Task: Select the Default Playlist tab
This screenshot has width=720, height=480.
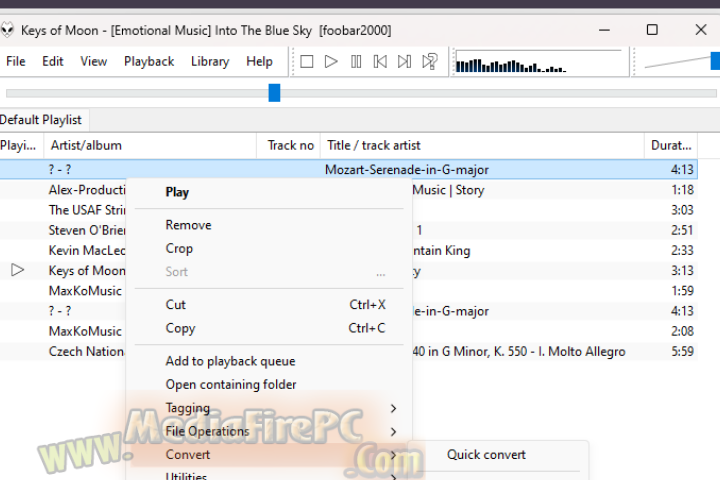Action: 41,120
